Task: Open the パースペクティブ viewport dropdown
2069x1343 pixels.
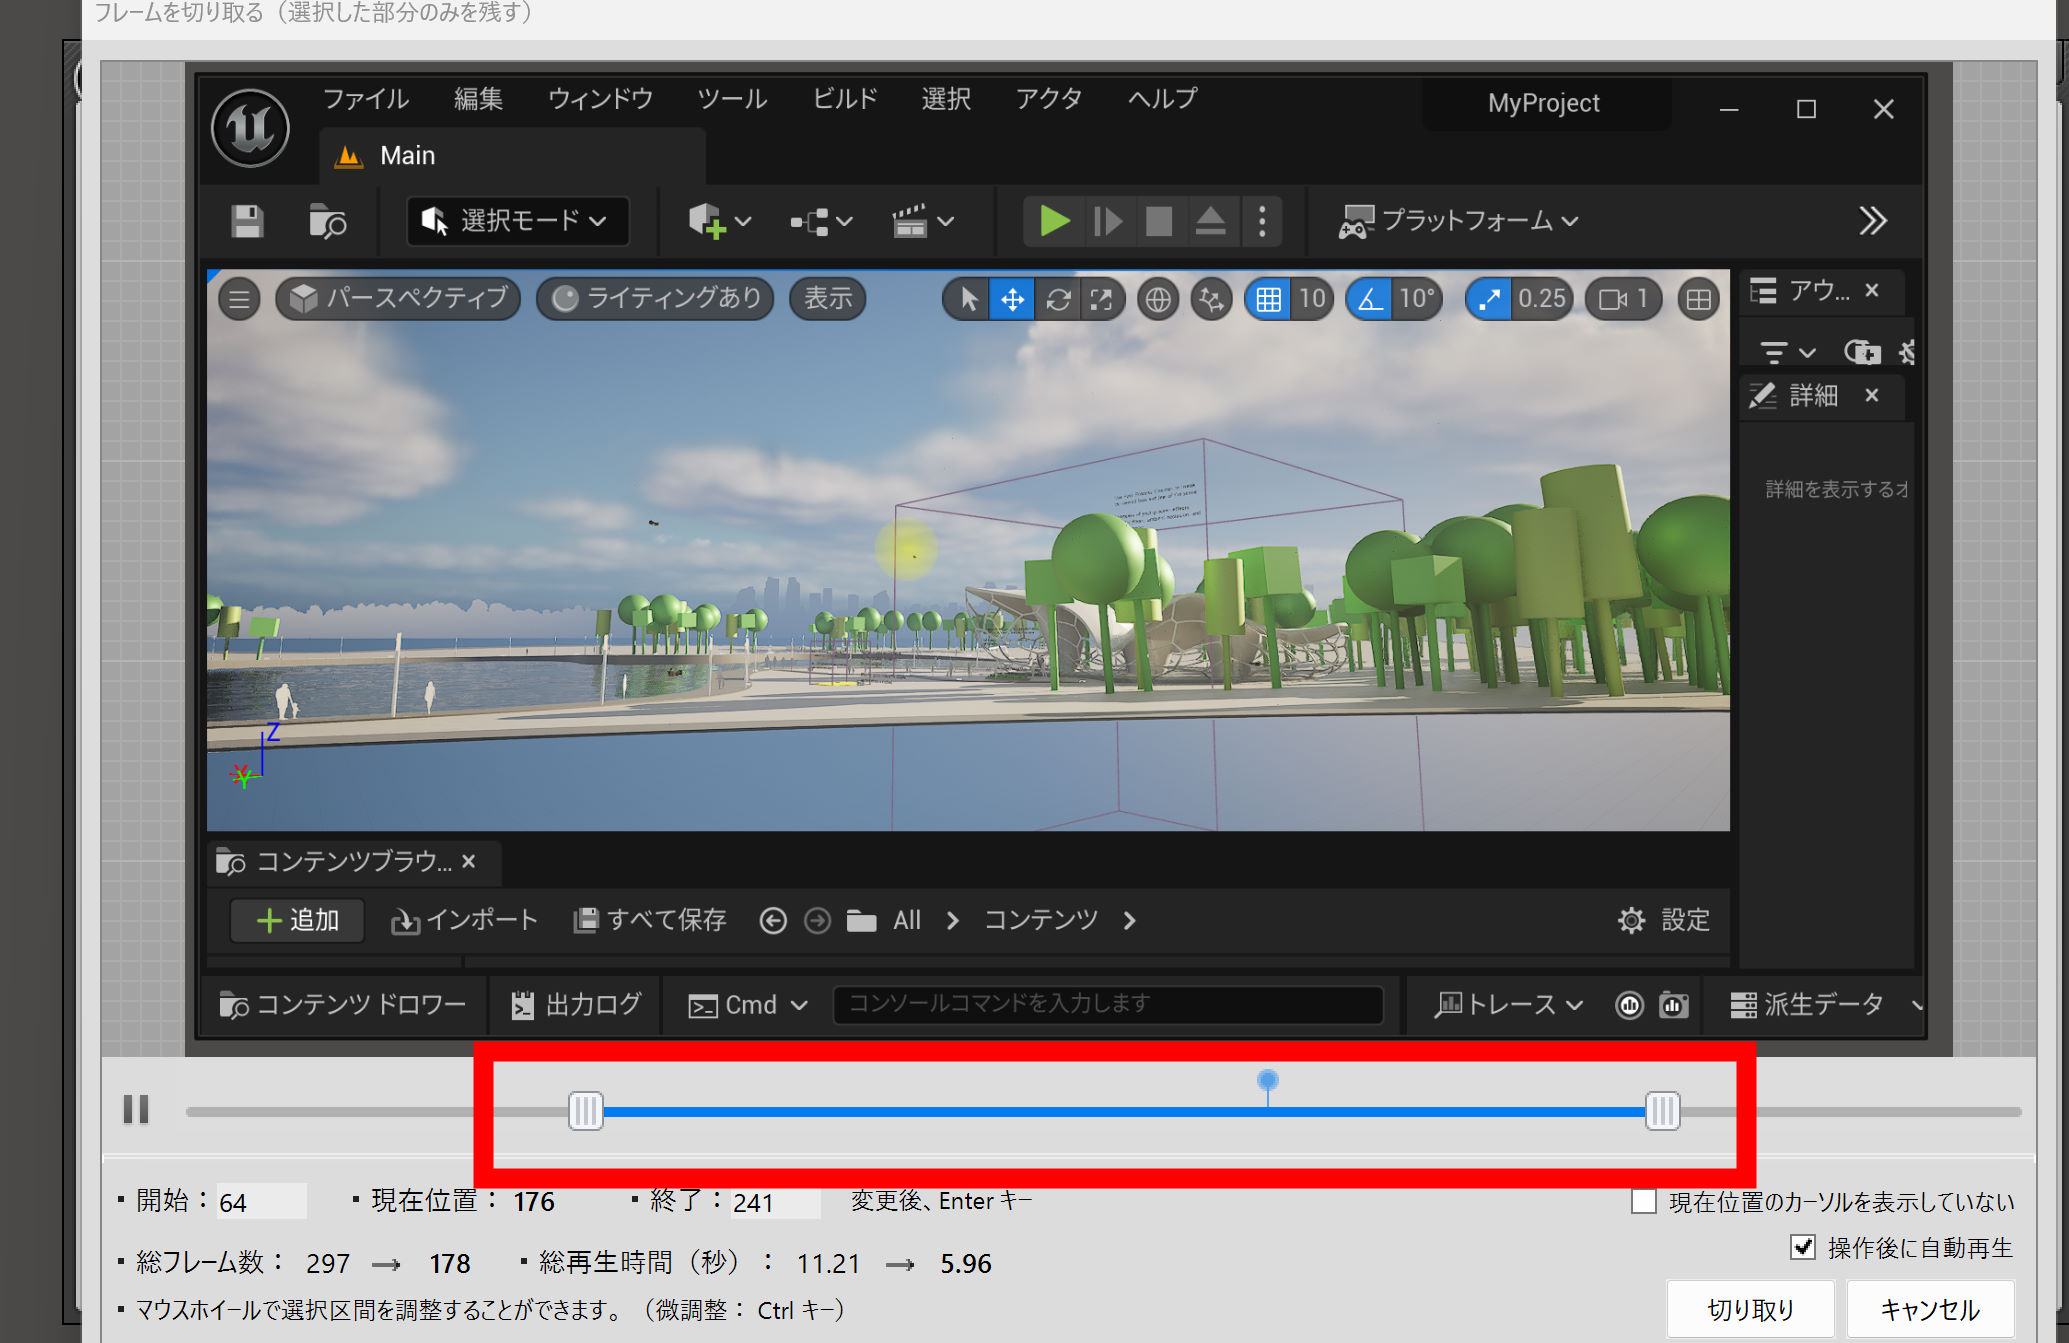Action: [398, 299]
